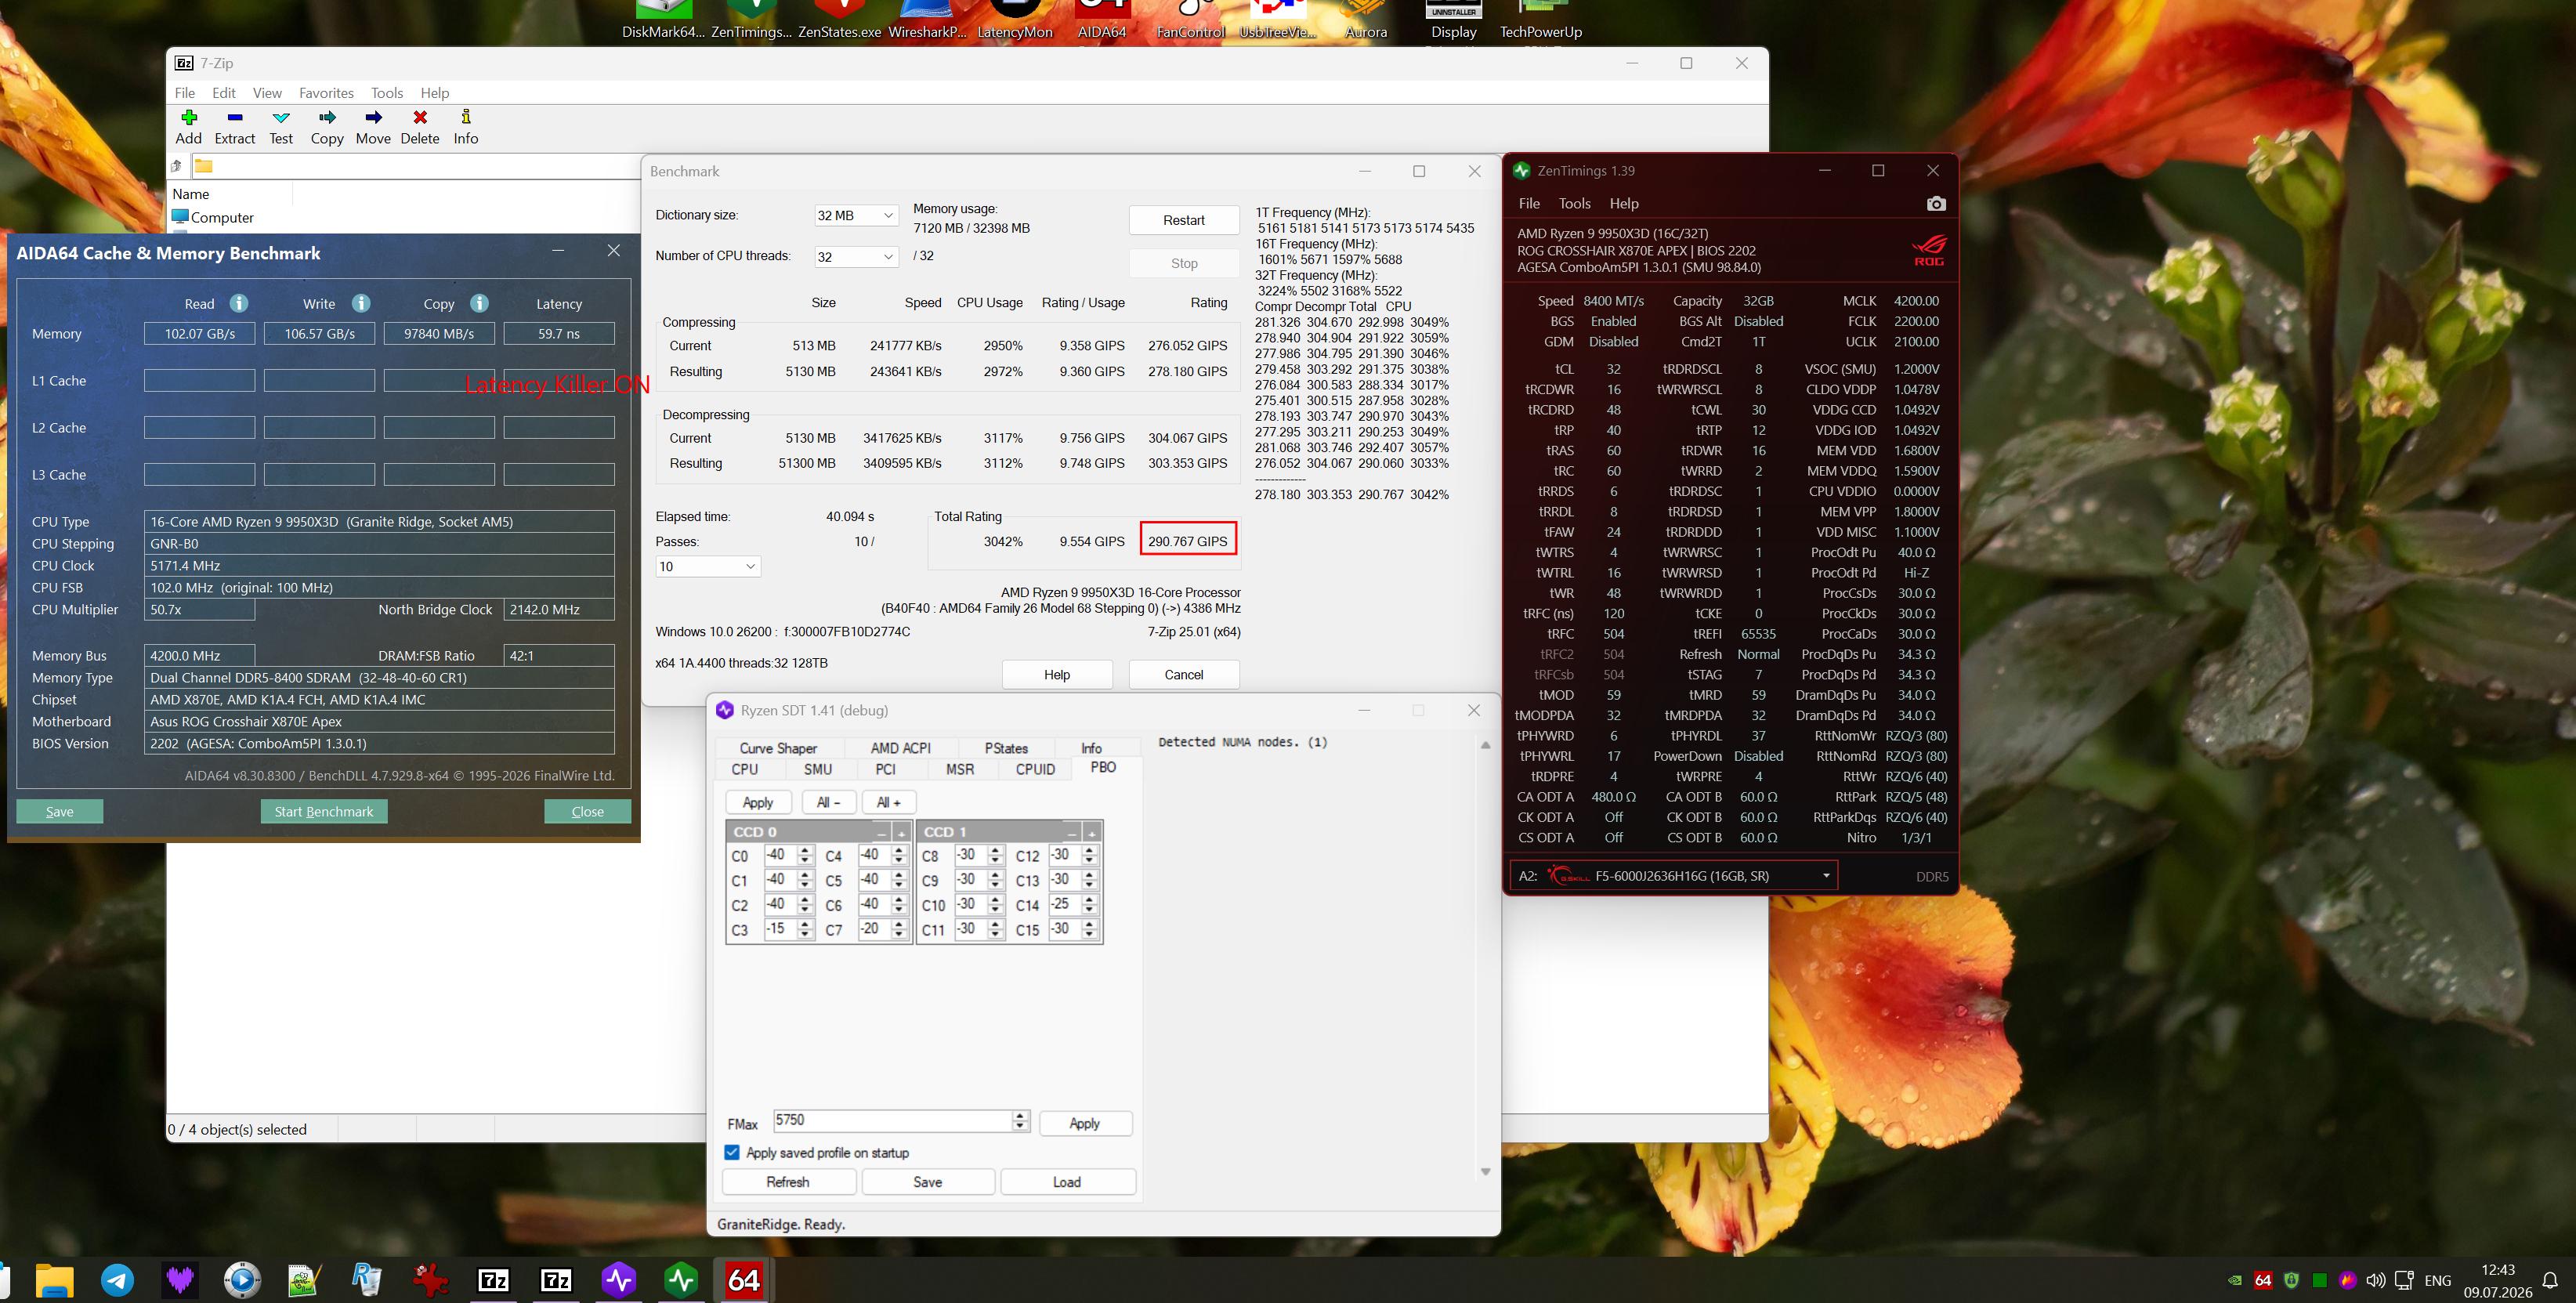Click the CCD 0 minus button
The width and height of the screenshot is (2576, 1303).
coord(882,832)
